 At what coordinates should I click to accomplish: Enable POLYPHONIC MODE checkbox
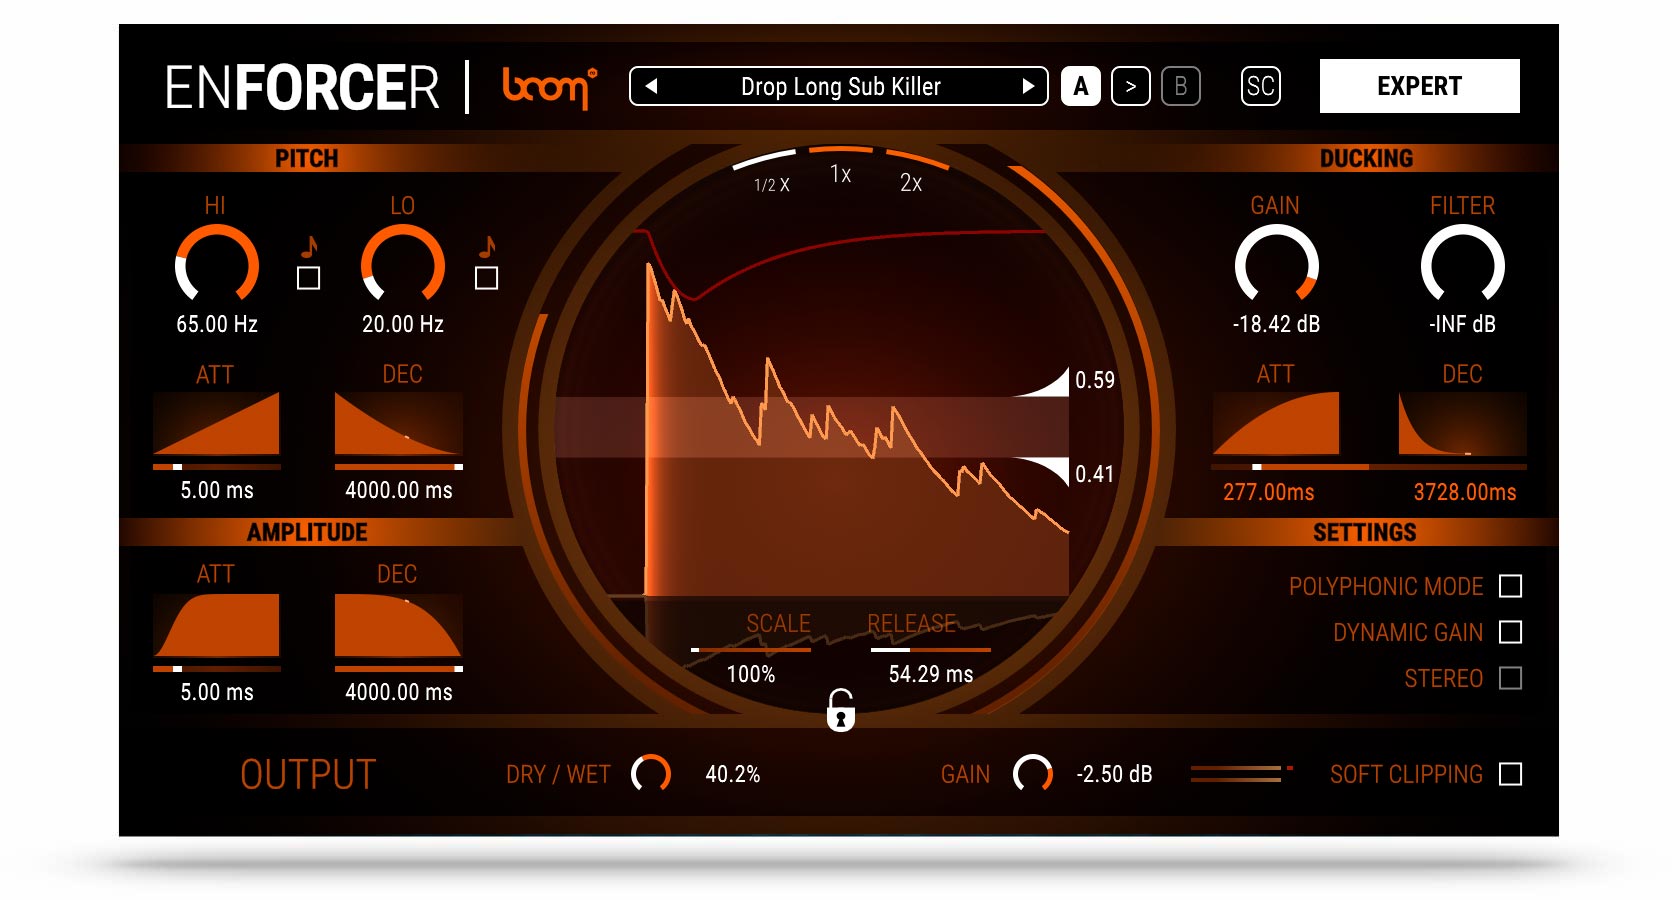point(1511,586)
